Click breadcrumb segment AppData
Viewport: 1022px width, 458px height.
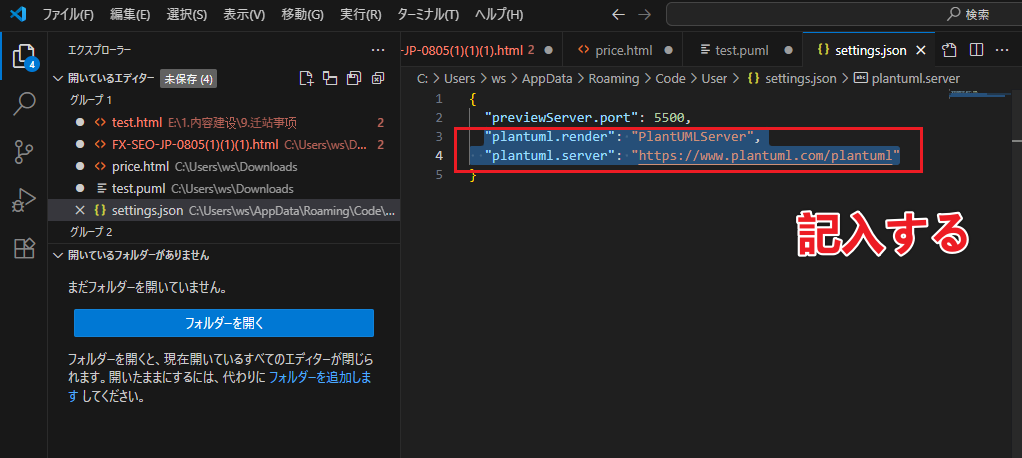(547, 78)
